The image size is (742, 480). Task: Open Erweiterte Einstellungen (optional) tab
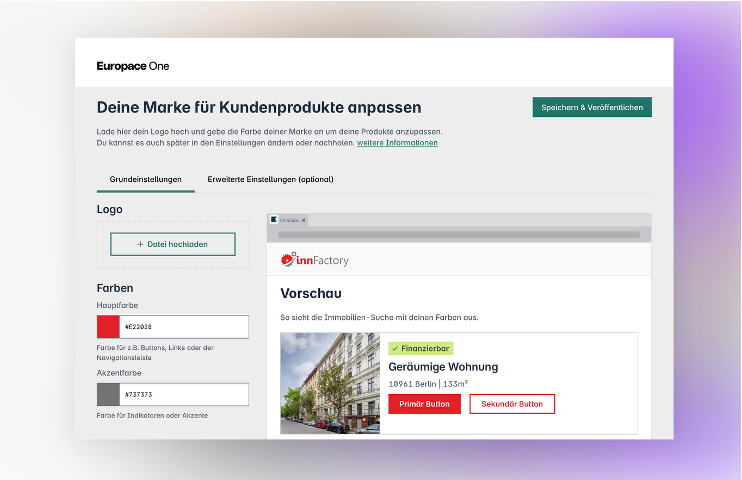[270, 180]
